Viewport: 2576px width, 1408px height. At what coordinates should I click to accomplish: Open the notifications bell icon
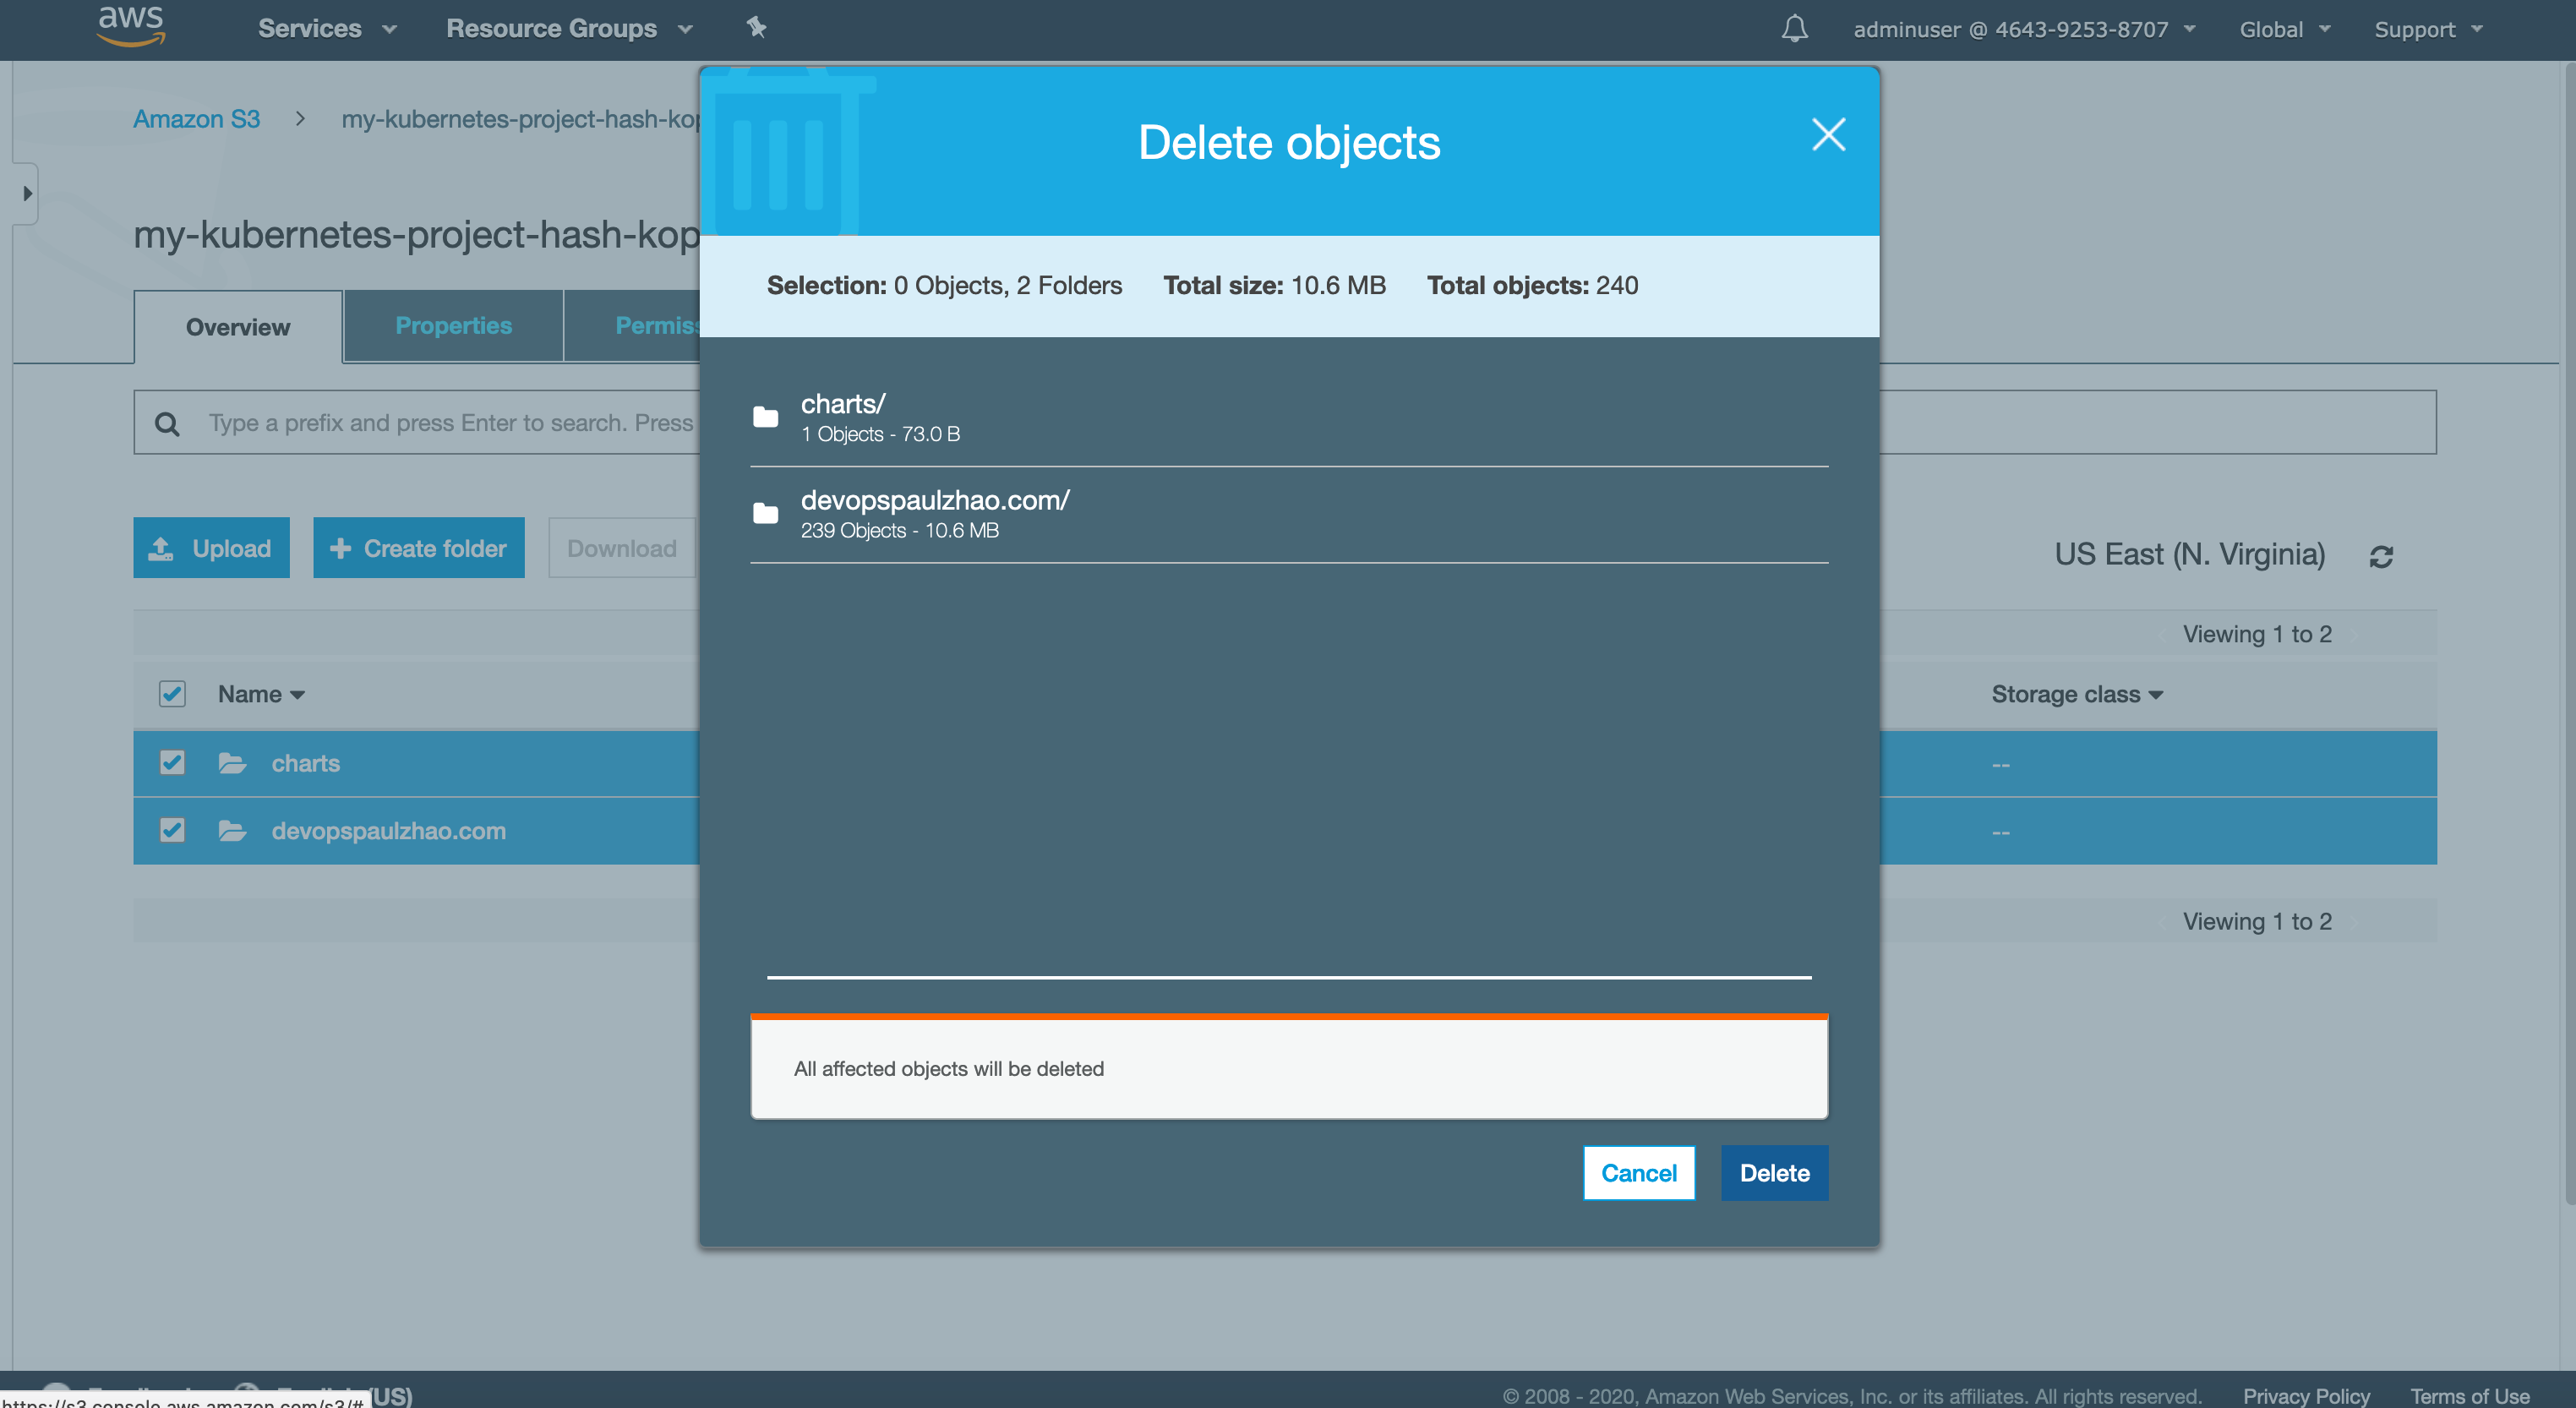point(1794,28)
